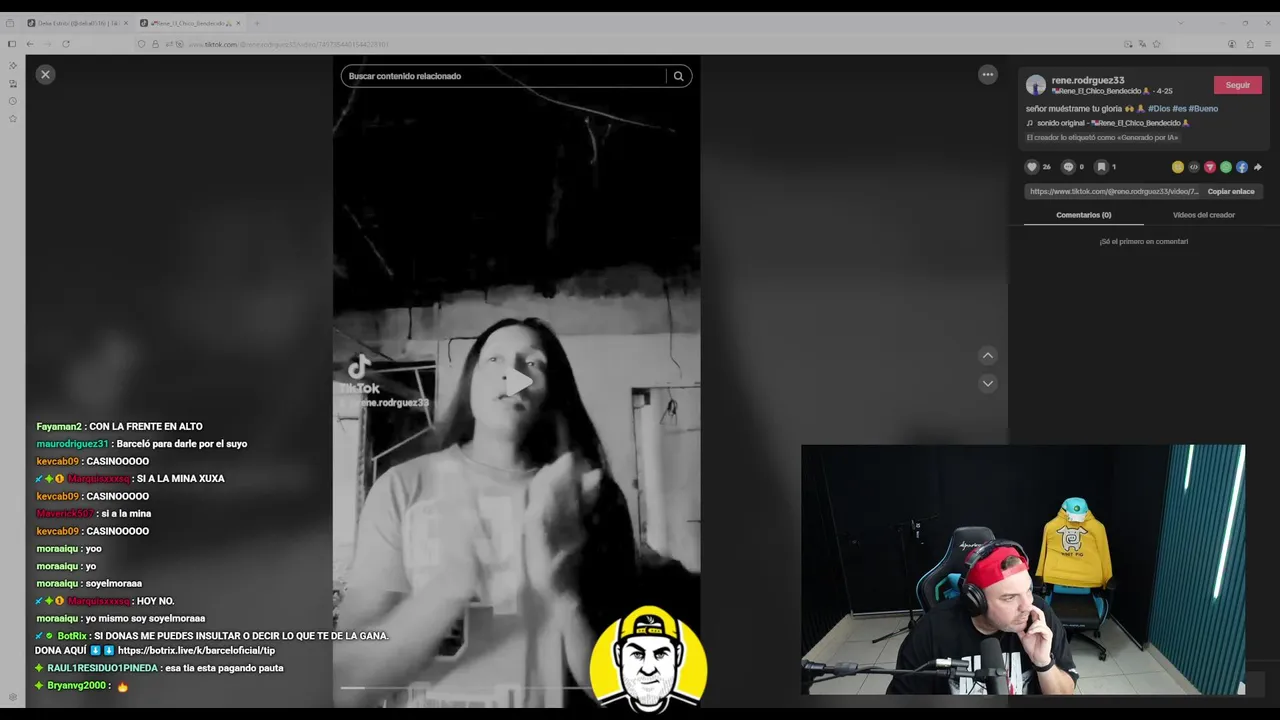The height and width of the screenshot is (720, 1280).
Task: Go to the next video with the down chevron
Action: (x=988, y=383)
